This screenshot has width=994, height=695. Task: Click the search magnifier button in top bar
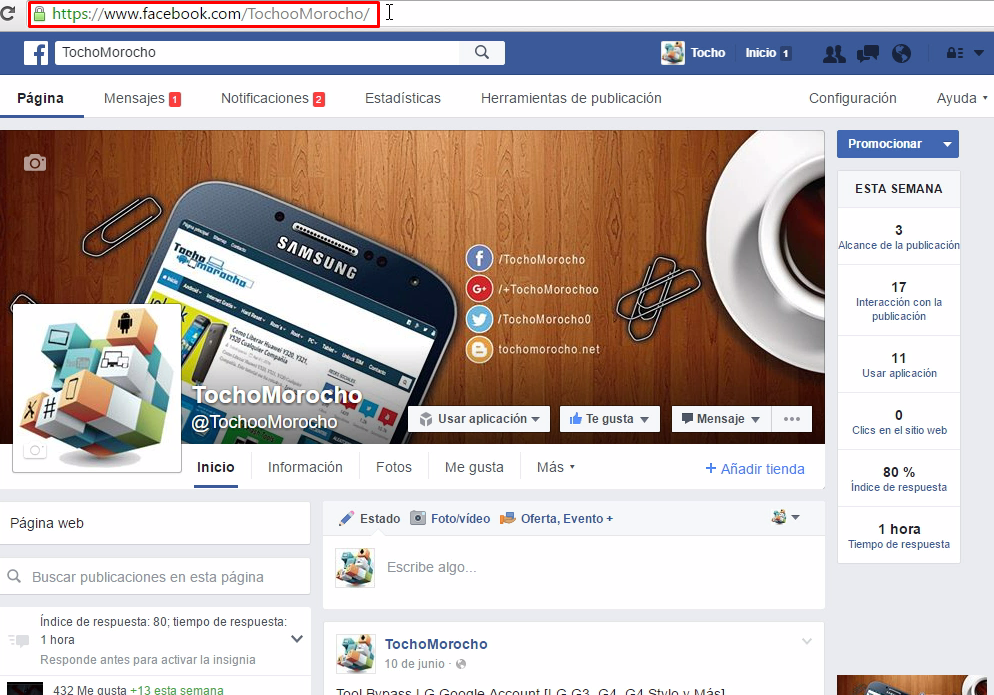click(482, 53)
